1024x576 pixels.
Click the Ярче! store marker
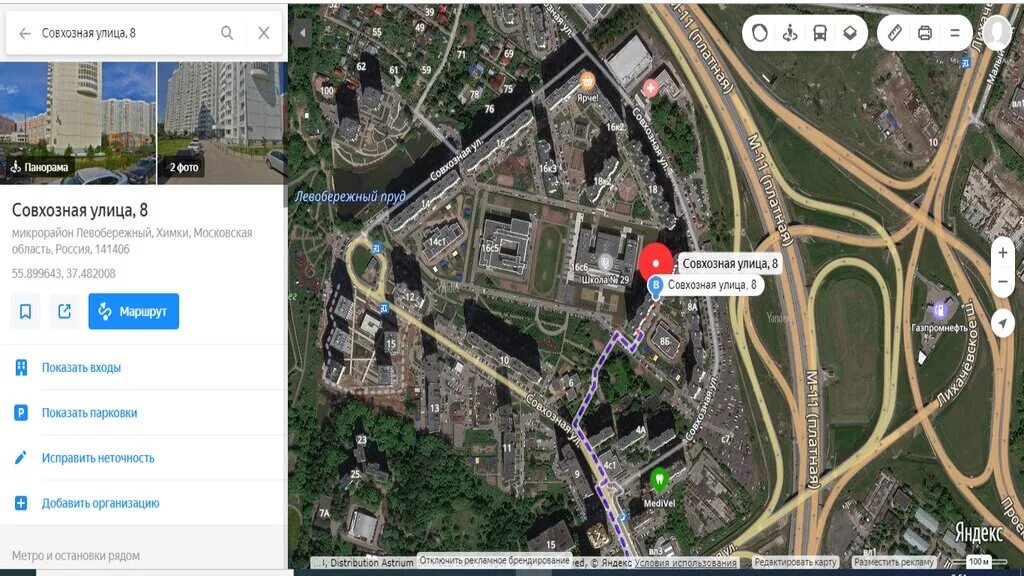587,82
